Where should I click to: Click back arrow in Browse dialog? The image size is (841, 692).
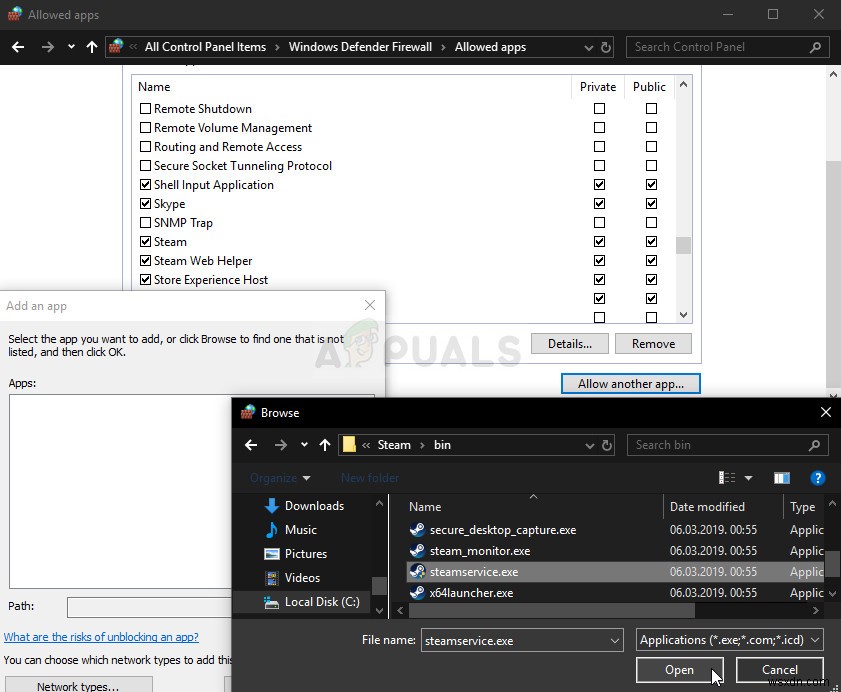point(251,445)
